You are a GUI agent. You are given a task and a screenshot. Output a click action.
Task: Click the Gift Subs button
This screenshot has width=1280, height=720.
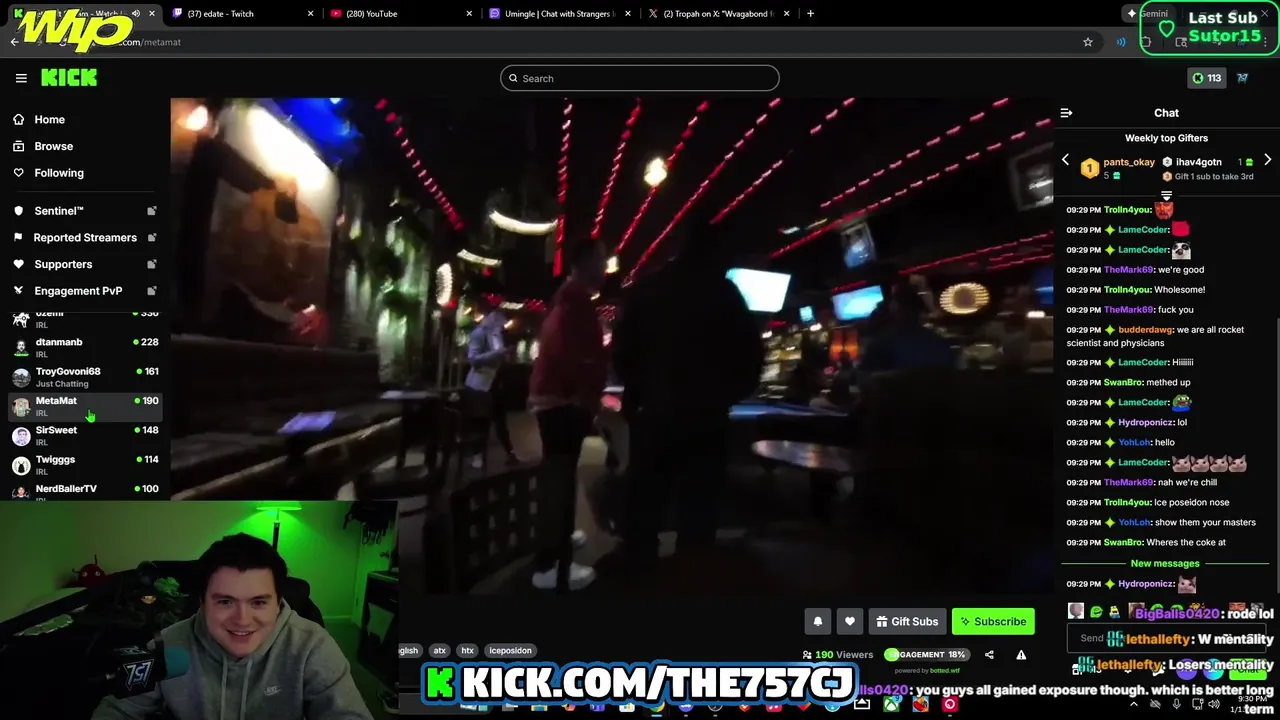coord(907,621)
